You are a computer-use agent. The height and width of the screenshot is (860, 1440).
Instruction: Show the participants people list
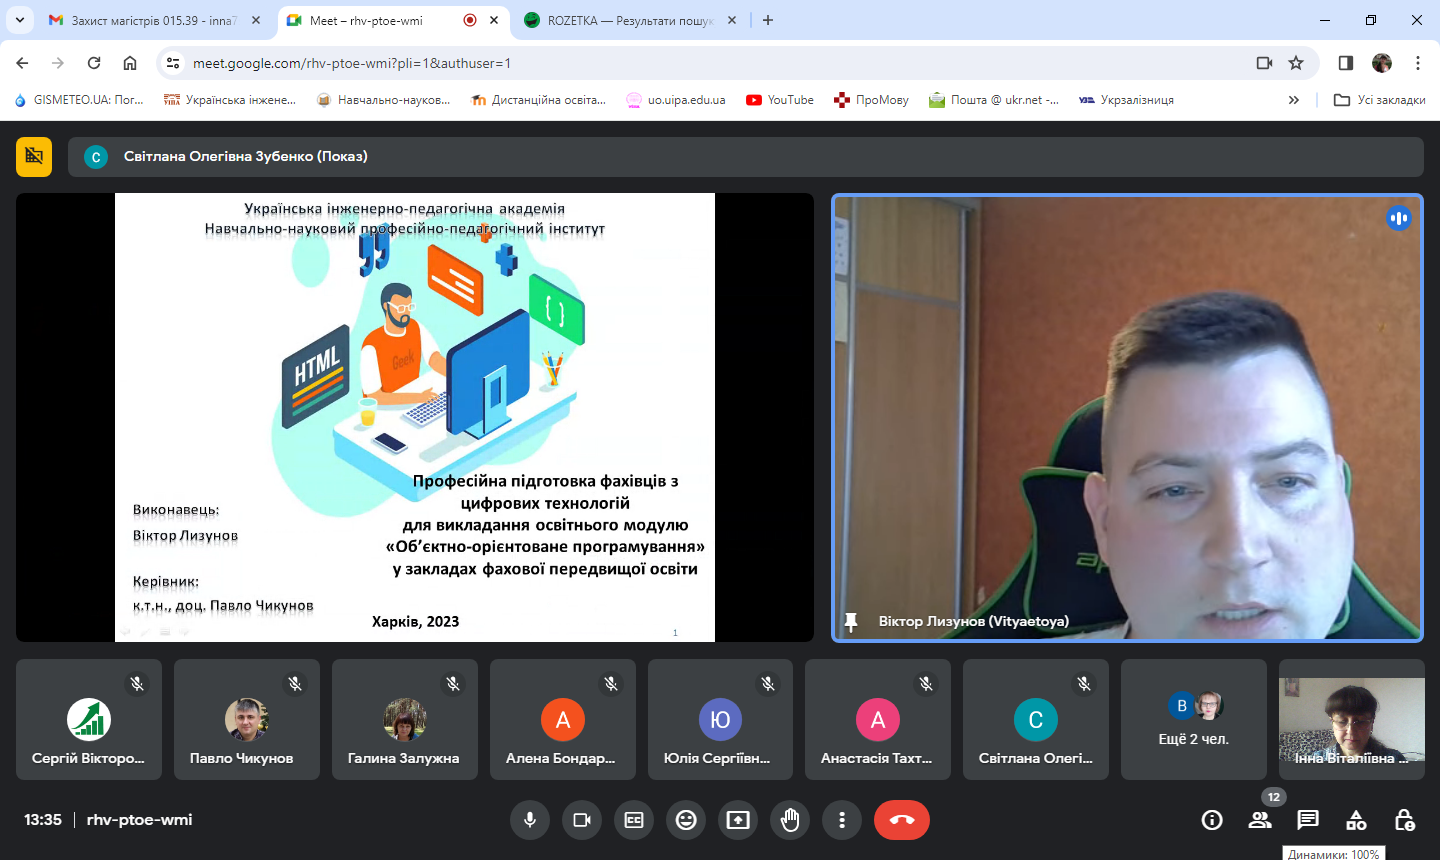coord(1260,820)
